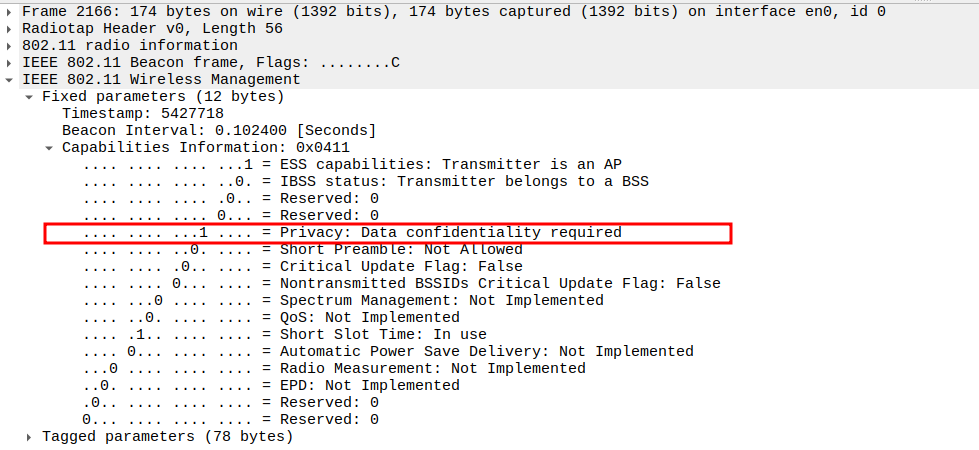Expand the 802.11 radio information section

click(x=10, y=45)
